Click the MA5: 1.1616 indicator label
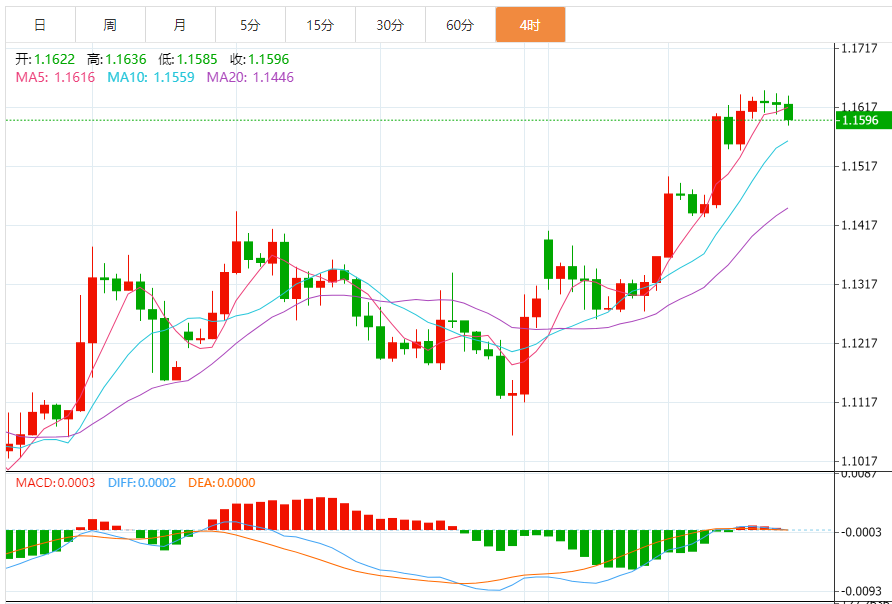This screenshot has width=892, height=604. pyautogui.click(x=55, y=77)
